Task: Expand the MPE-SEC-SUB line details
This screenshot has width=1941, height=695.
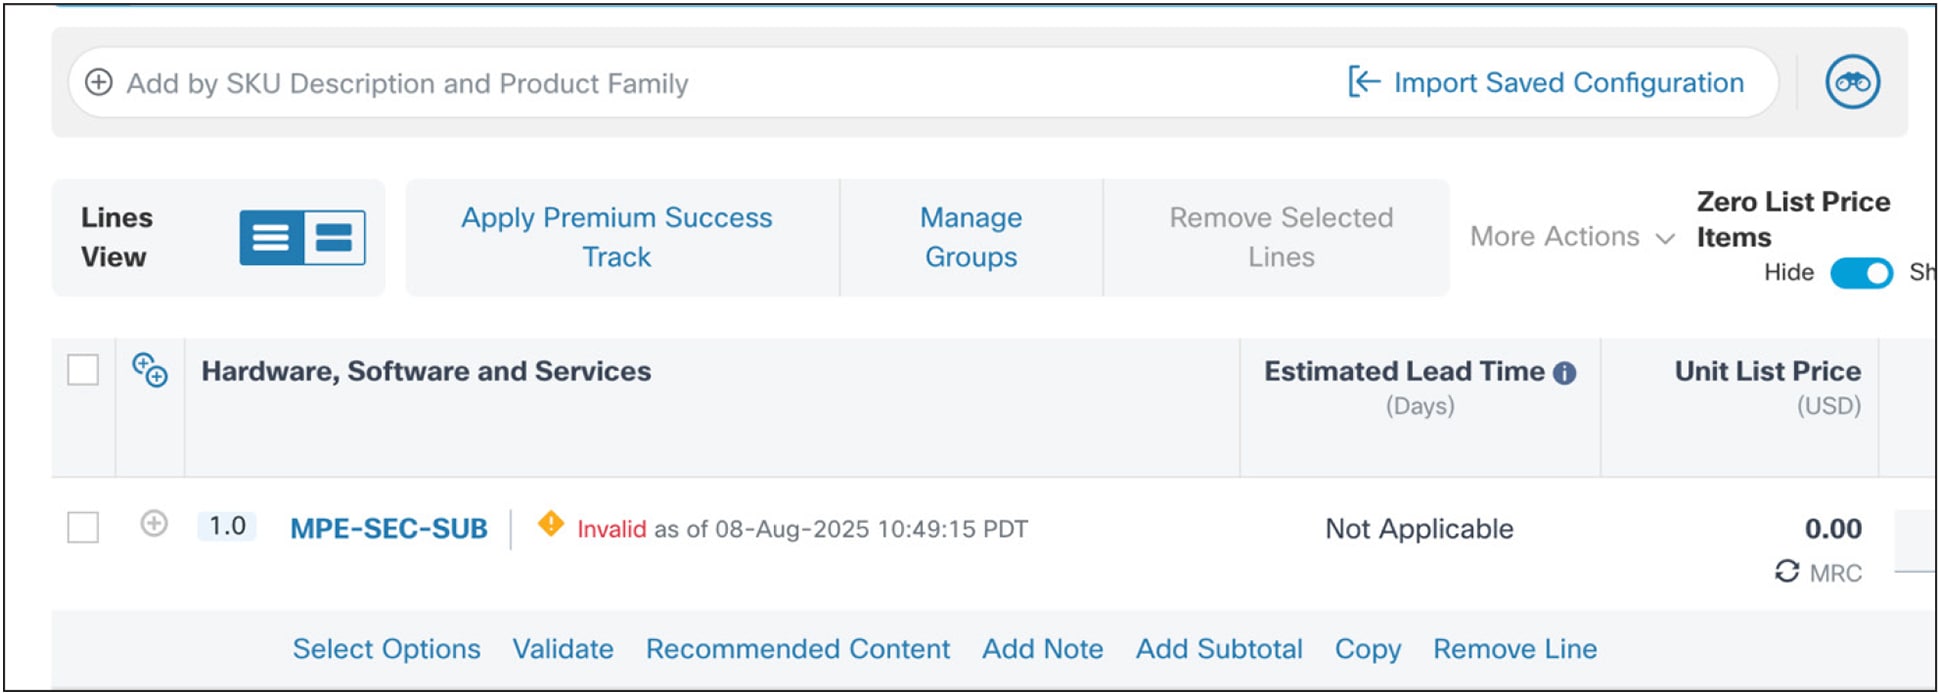Action: [152, 525]
